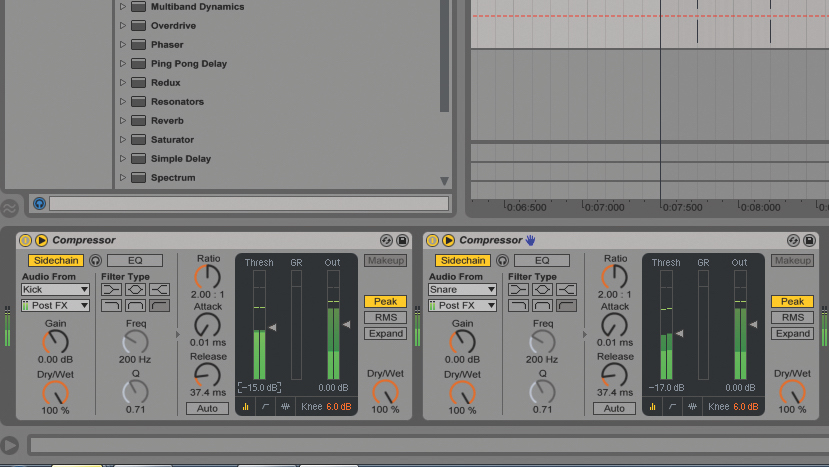Select high pass filter type in Kick compressor
The image size is (829, 467).
click(159, 305)
